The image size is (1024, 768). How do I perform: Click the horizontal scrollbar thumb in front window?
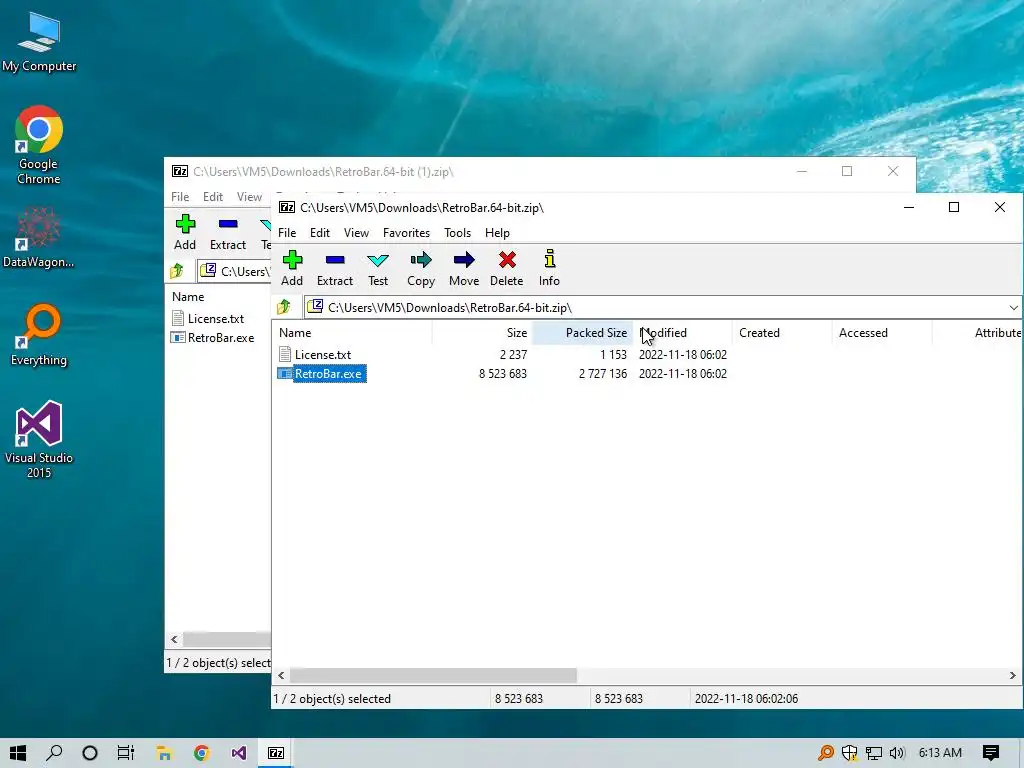coord(433,675)
